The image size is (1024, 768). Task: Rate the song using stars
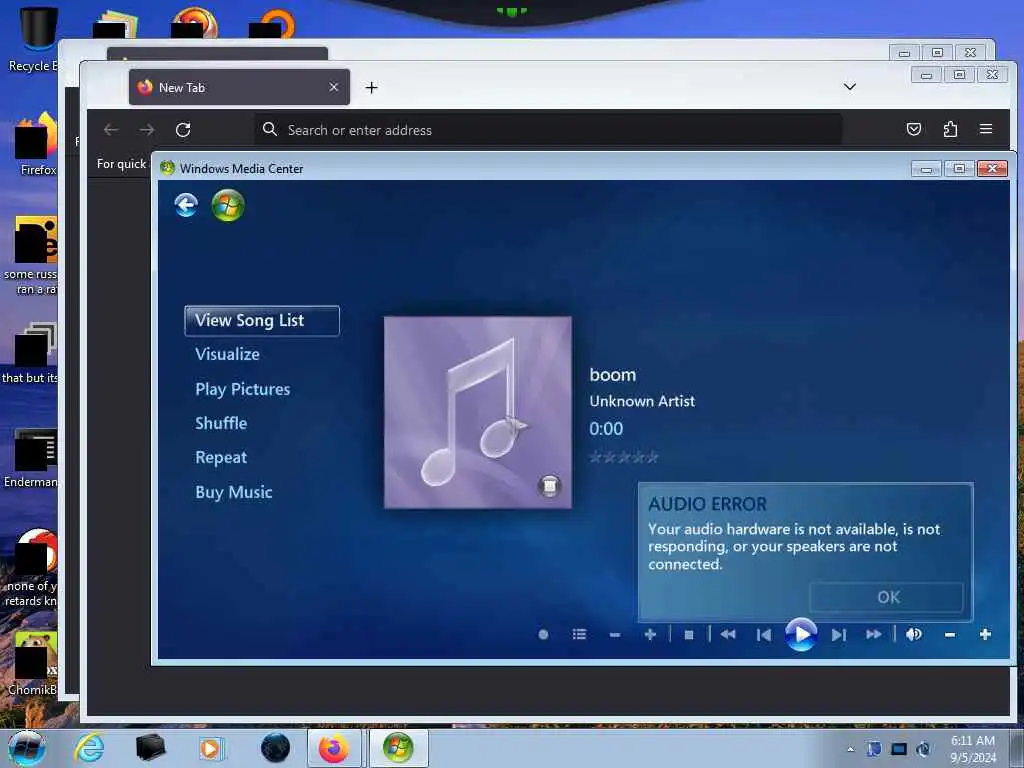[x=624, y=457]
